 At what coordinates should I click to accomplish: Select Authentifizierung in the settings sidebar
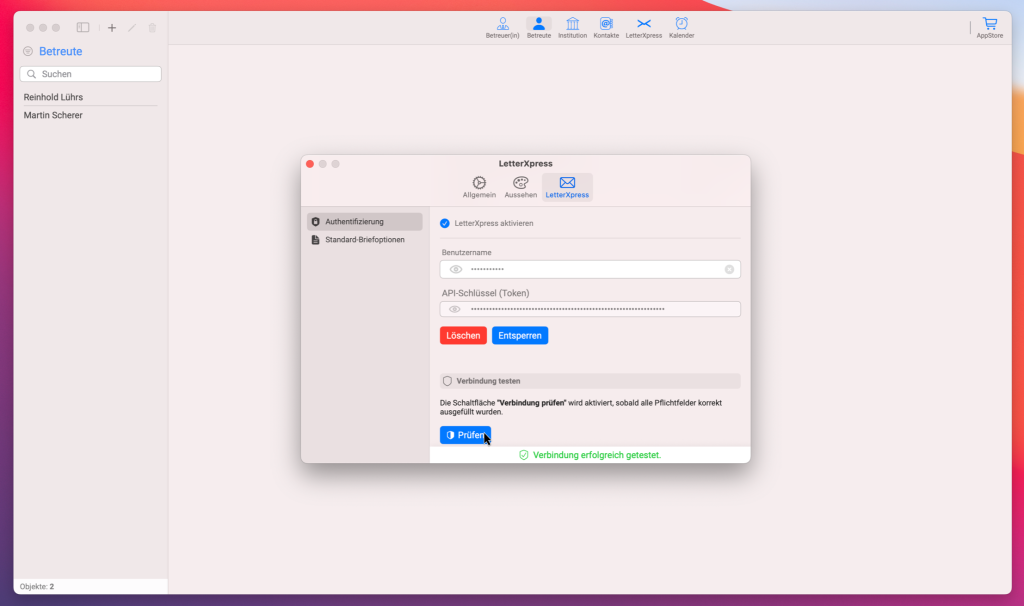coord(364,222)
